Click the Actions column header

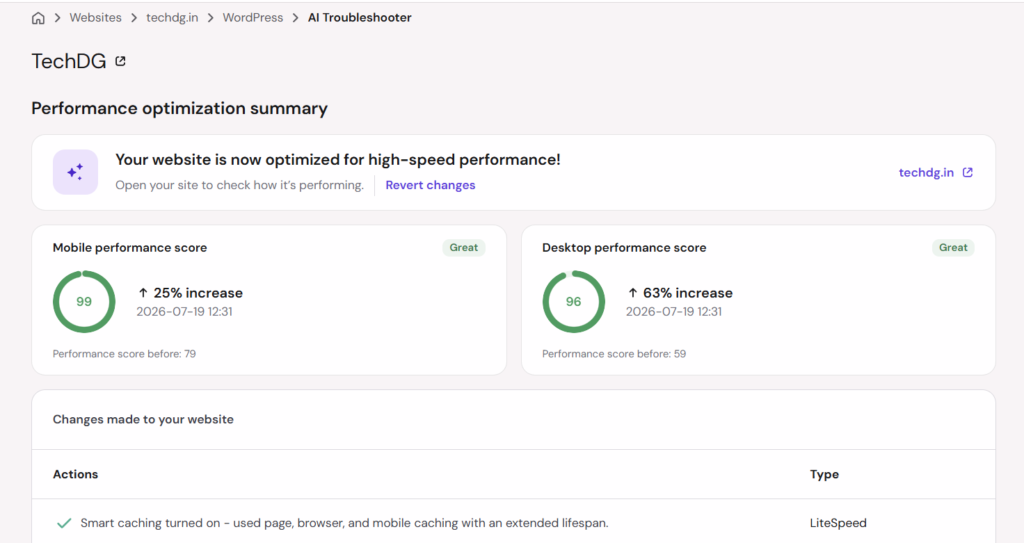coord(75,474)
